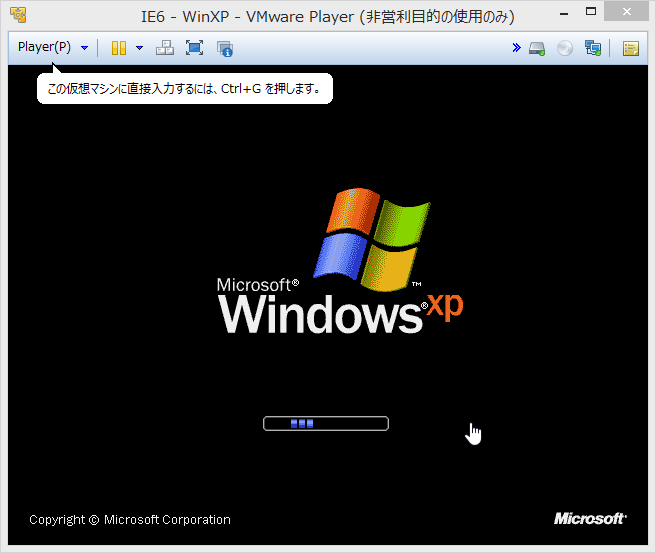Open the yellow message log note icon

click(x=630, y=48)
